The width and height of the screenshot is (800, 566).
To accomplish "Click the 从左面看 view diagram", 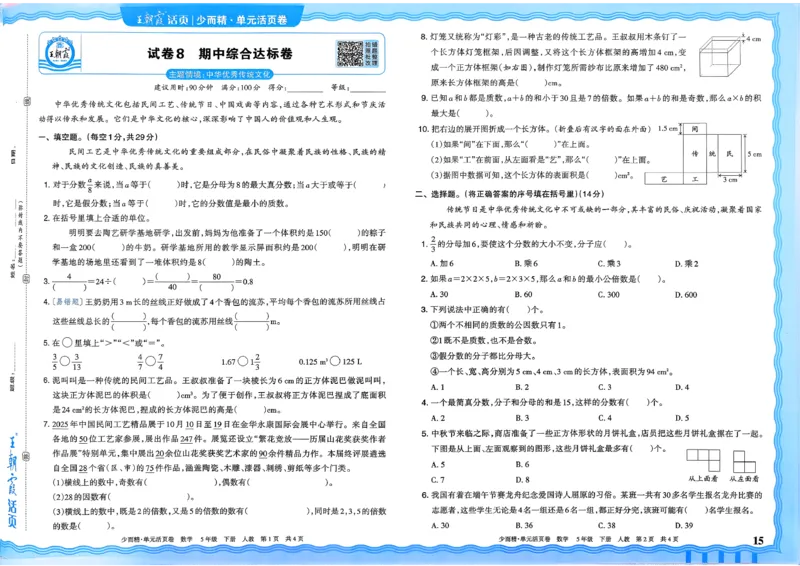I will 744,461.
